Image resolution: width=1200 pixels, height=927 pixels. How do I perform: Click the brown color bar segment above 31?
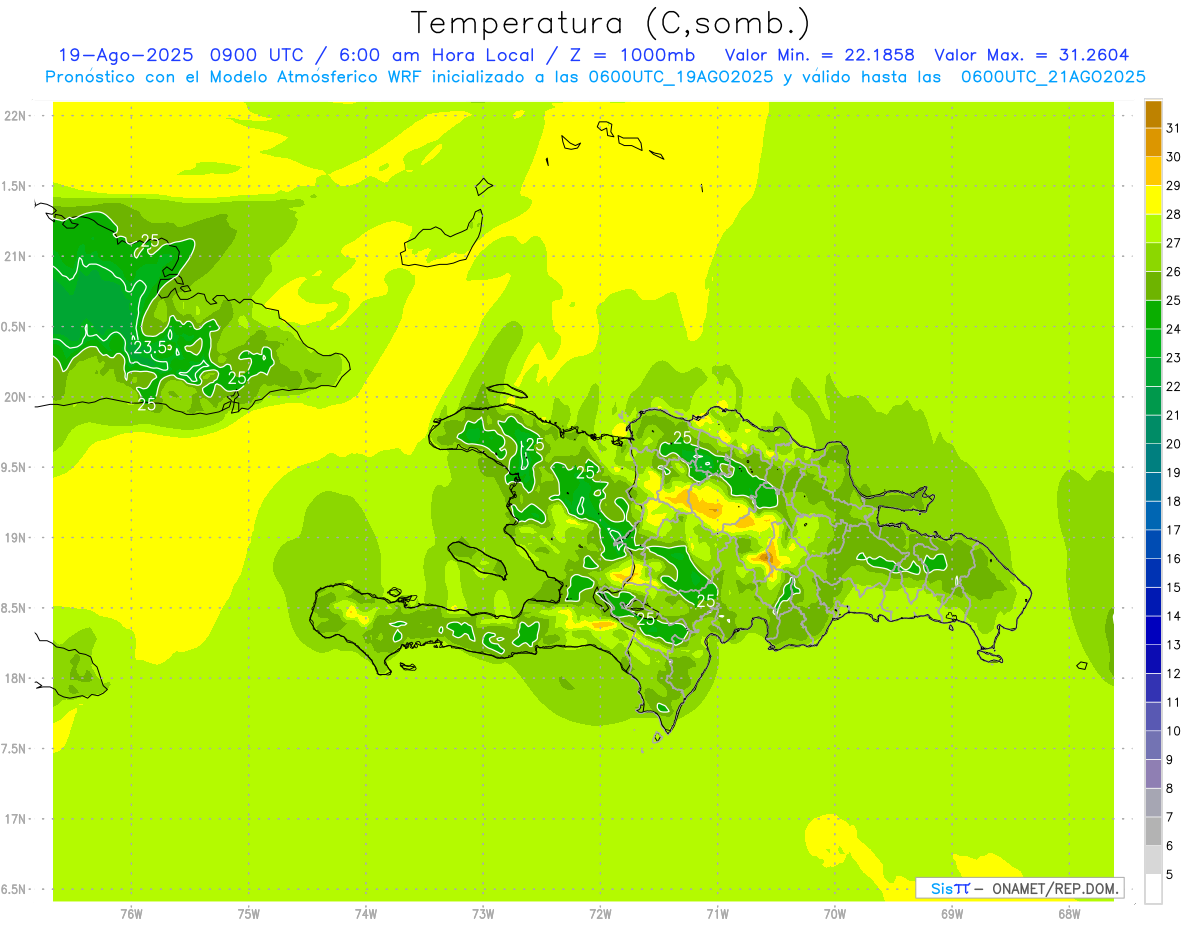(x=1153, y=114)
